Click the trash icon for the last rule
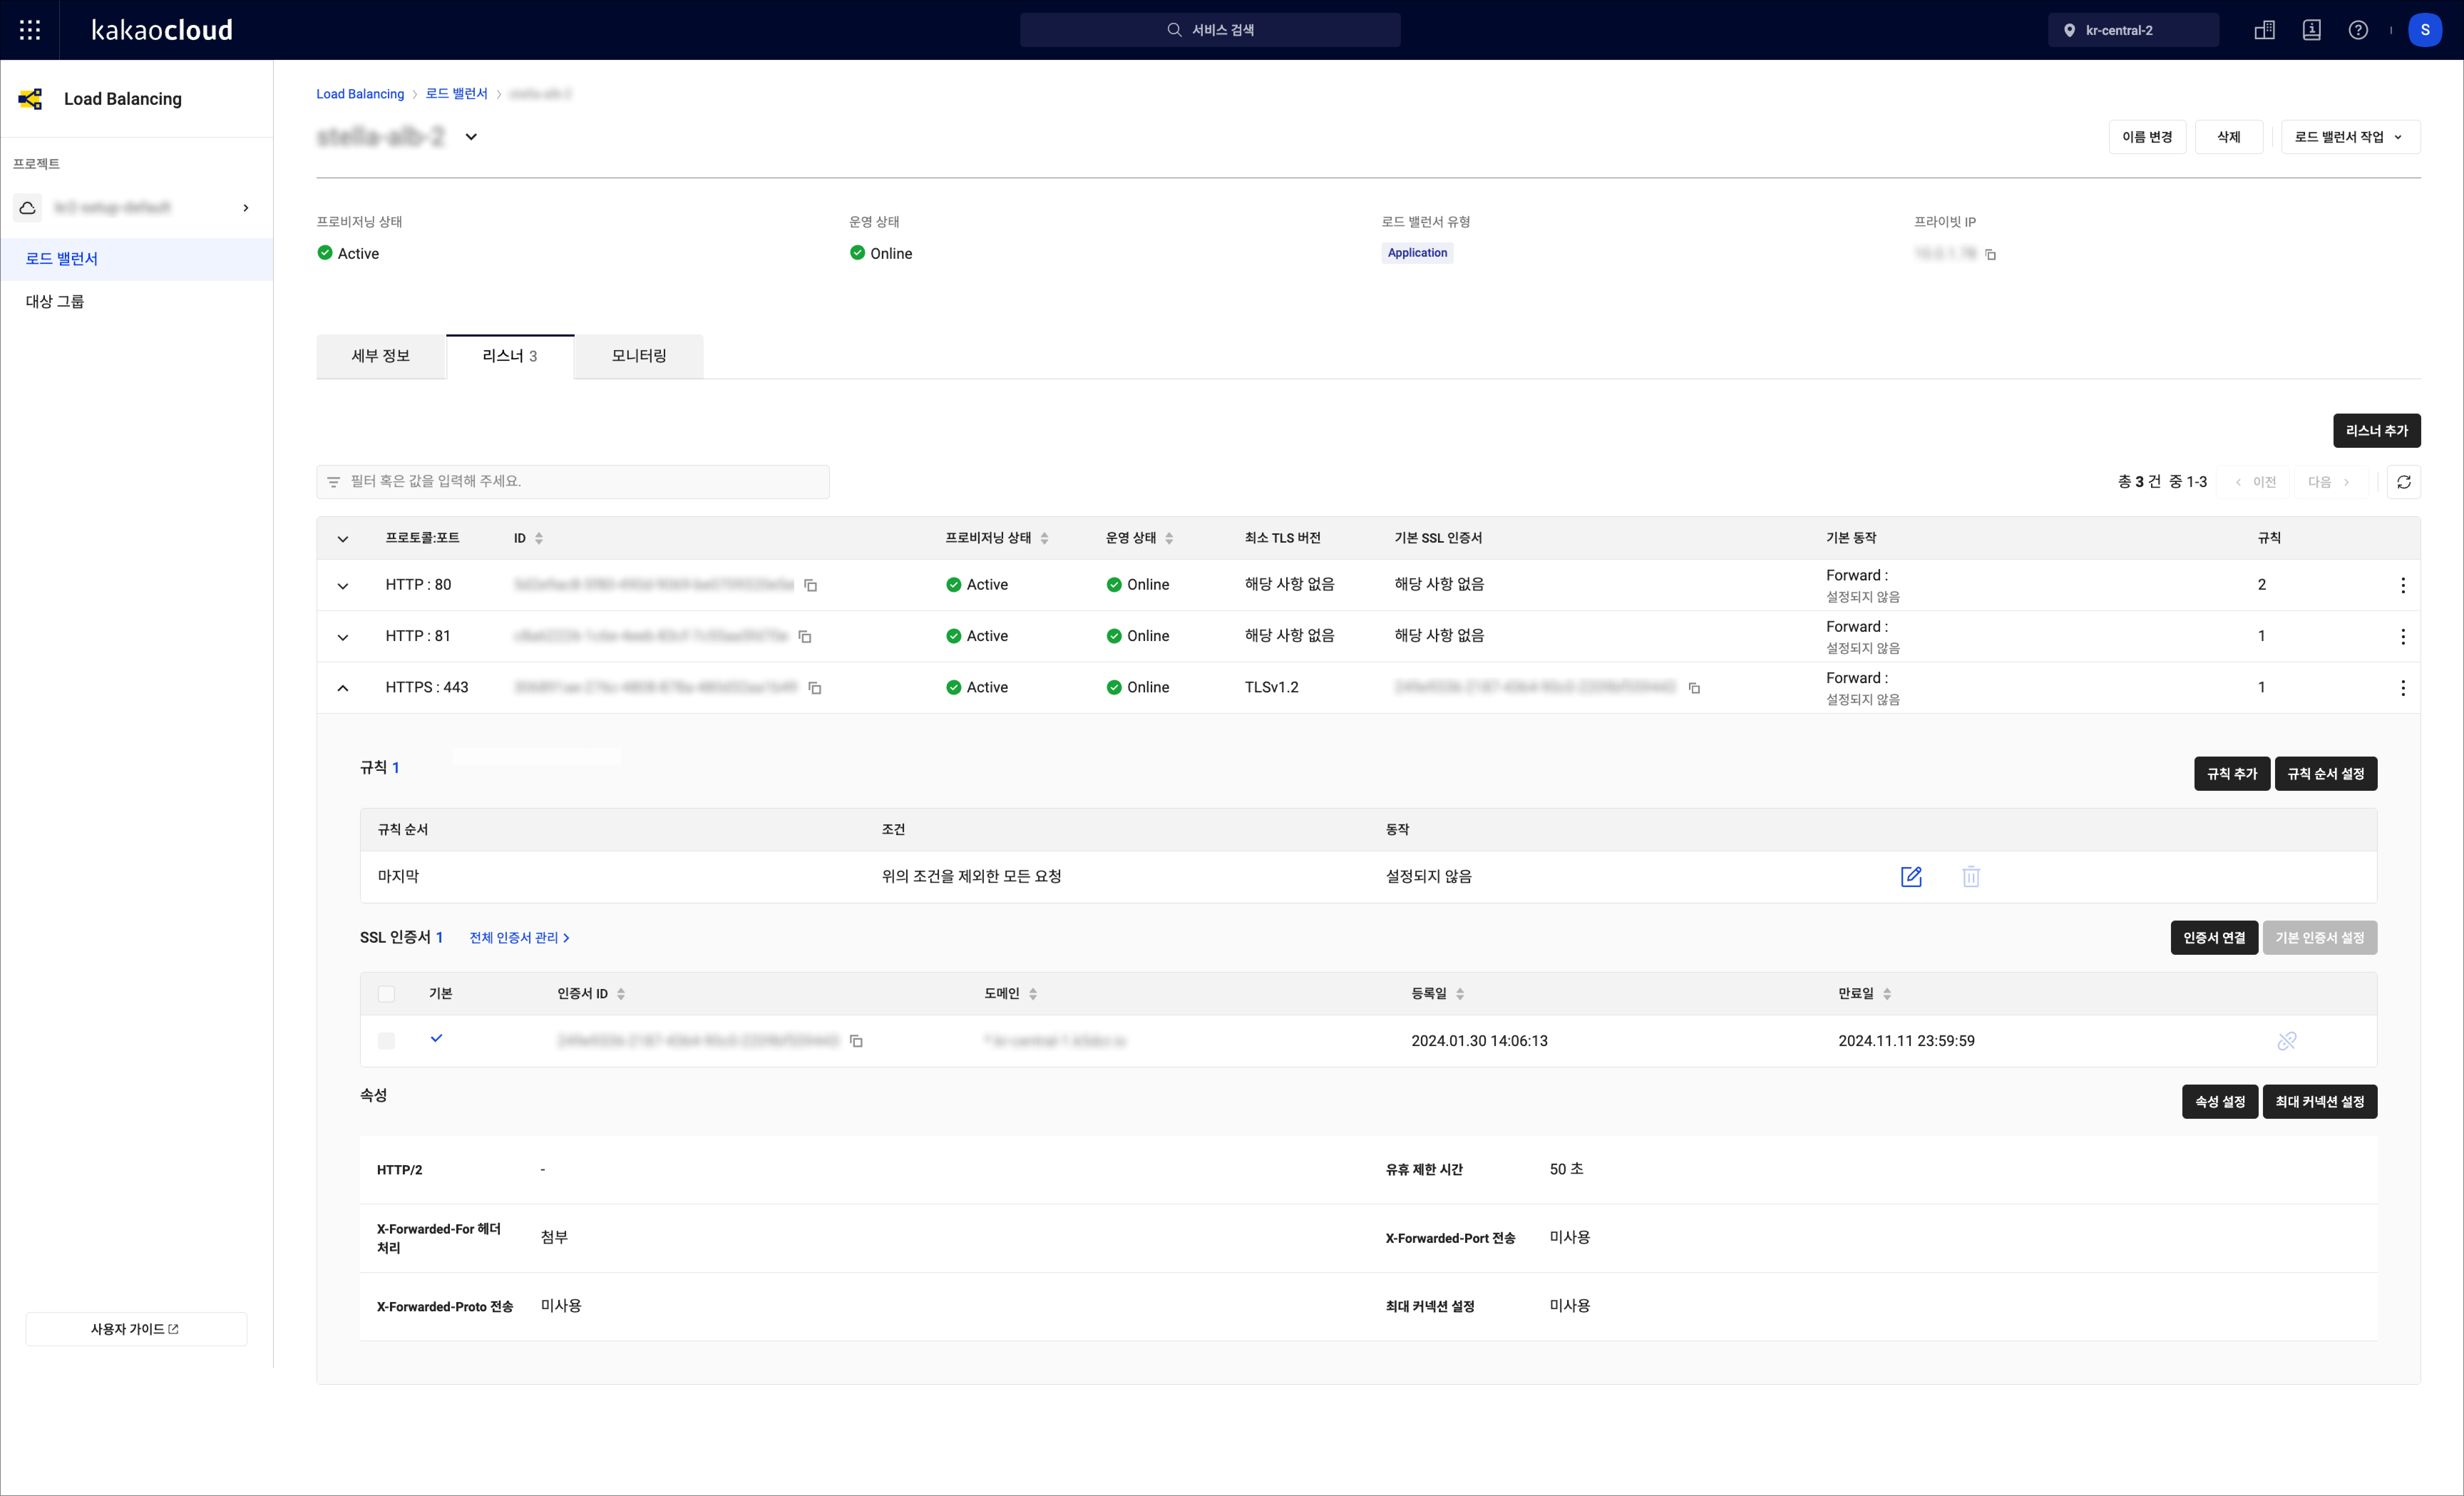This screenshot has height=1496, width=2464. coord(1971,877)
